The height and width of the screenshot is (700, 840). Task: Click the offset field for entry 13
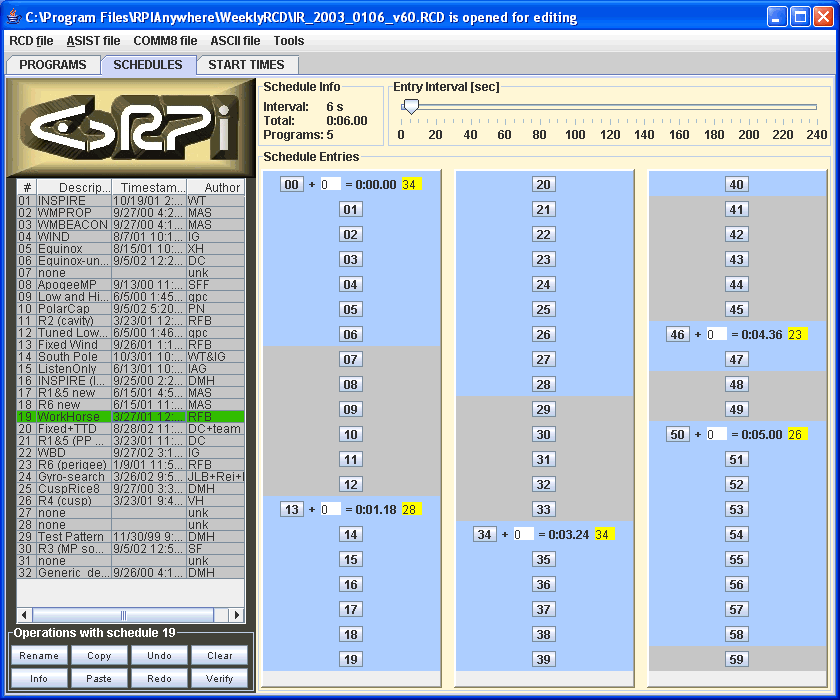tap(331, 509)
